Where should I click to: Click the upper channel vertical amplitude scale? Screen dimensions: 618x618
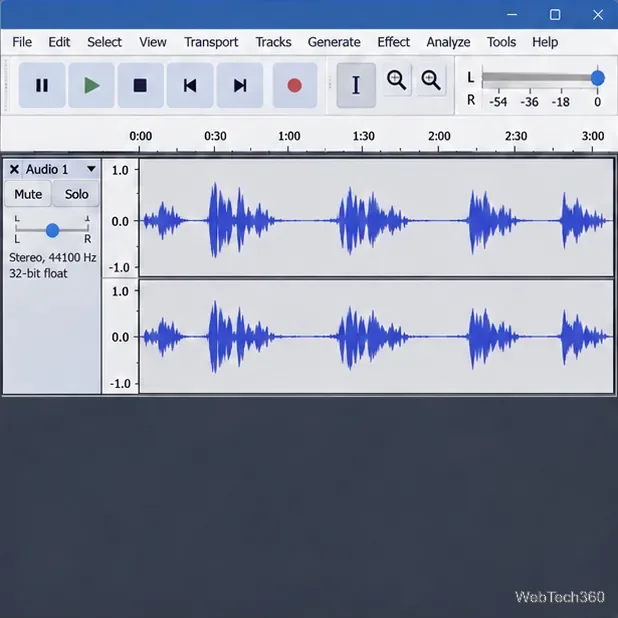[x=121, y=219]
